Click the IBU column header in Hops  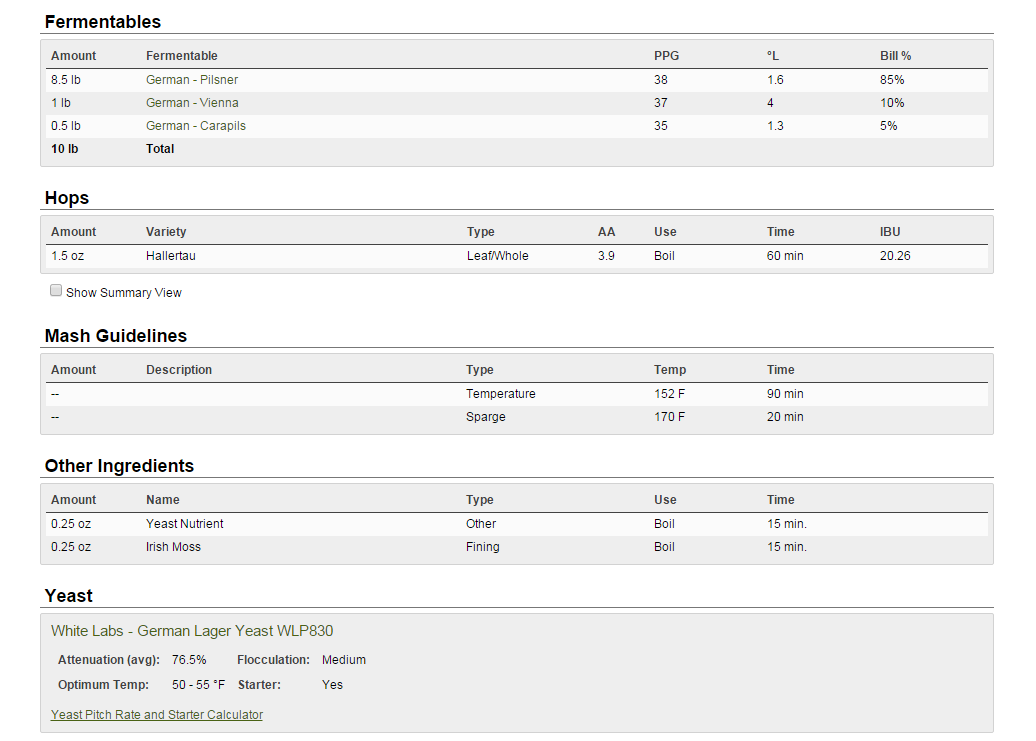coord(890,232)
